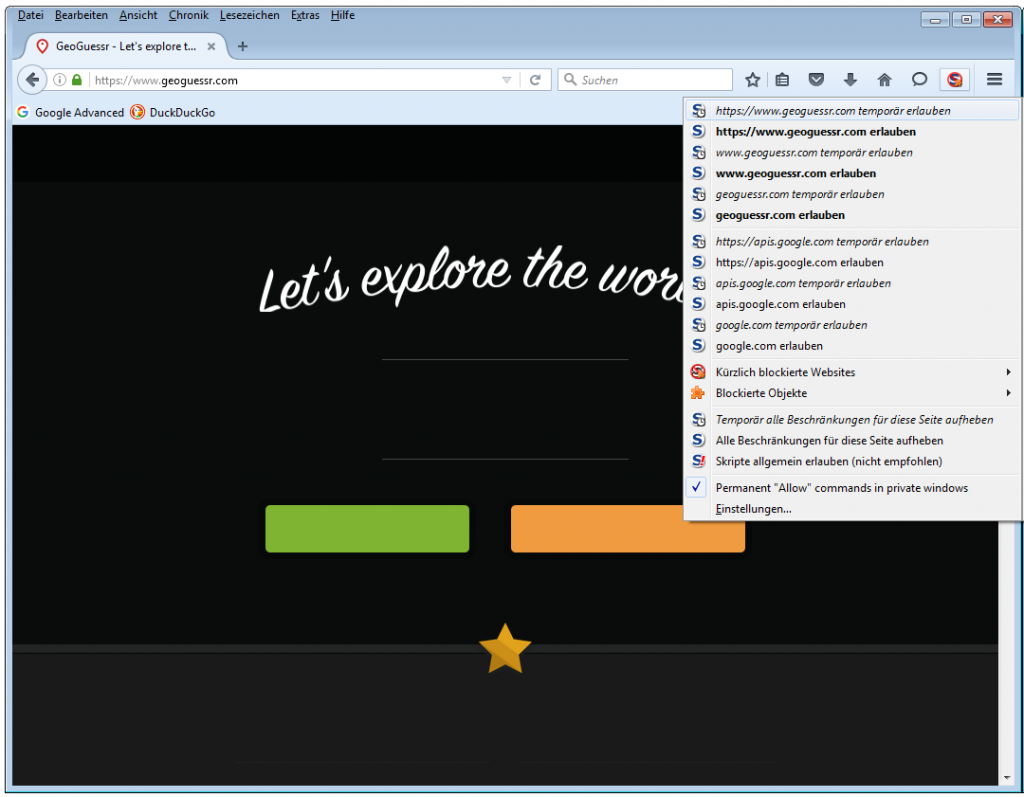Maximize the Firefox window
Screen dimensions: 1024x797
(967, 20)
